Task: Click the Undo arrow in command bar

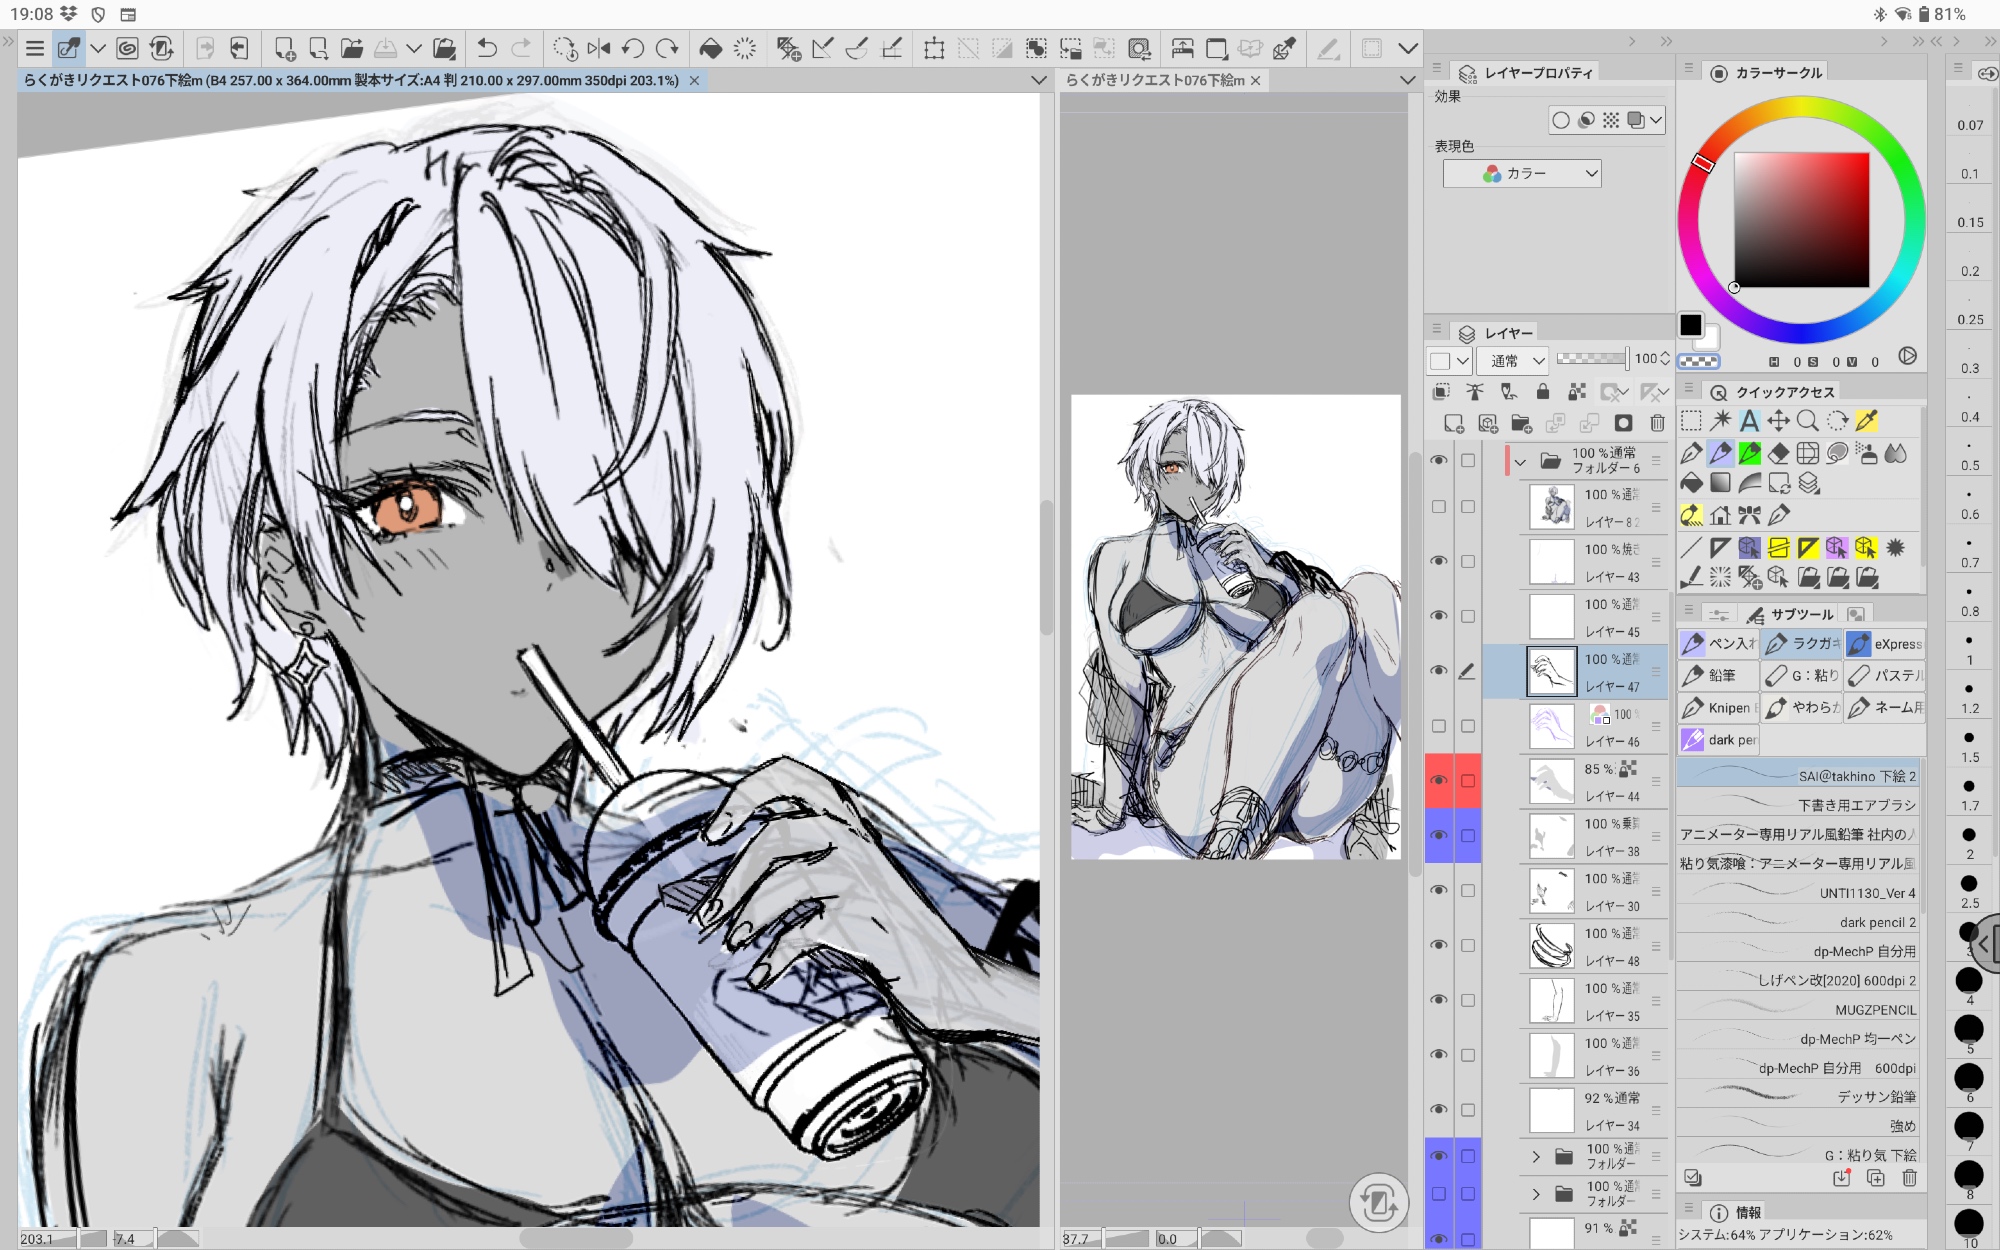Action: tap(486, 48)
